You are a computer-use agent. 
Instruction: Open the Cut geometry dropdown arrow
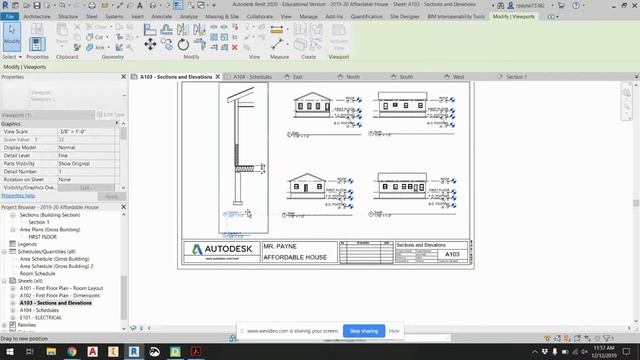[107, 37]
